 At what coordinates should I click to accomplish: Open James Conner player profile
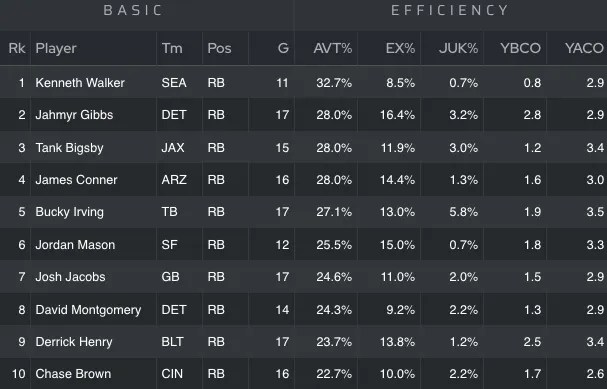coord(76,180)
